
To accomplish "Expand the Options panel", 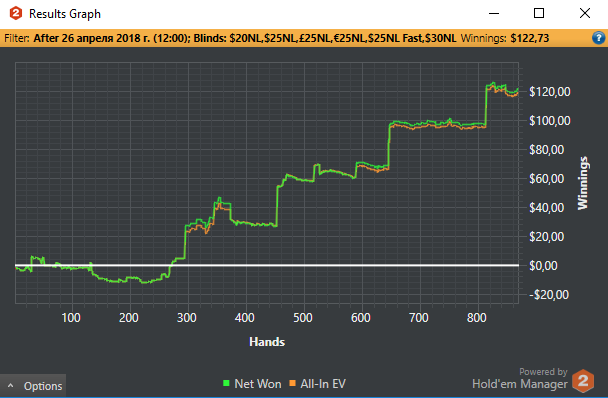I will 33,386.
